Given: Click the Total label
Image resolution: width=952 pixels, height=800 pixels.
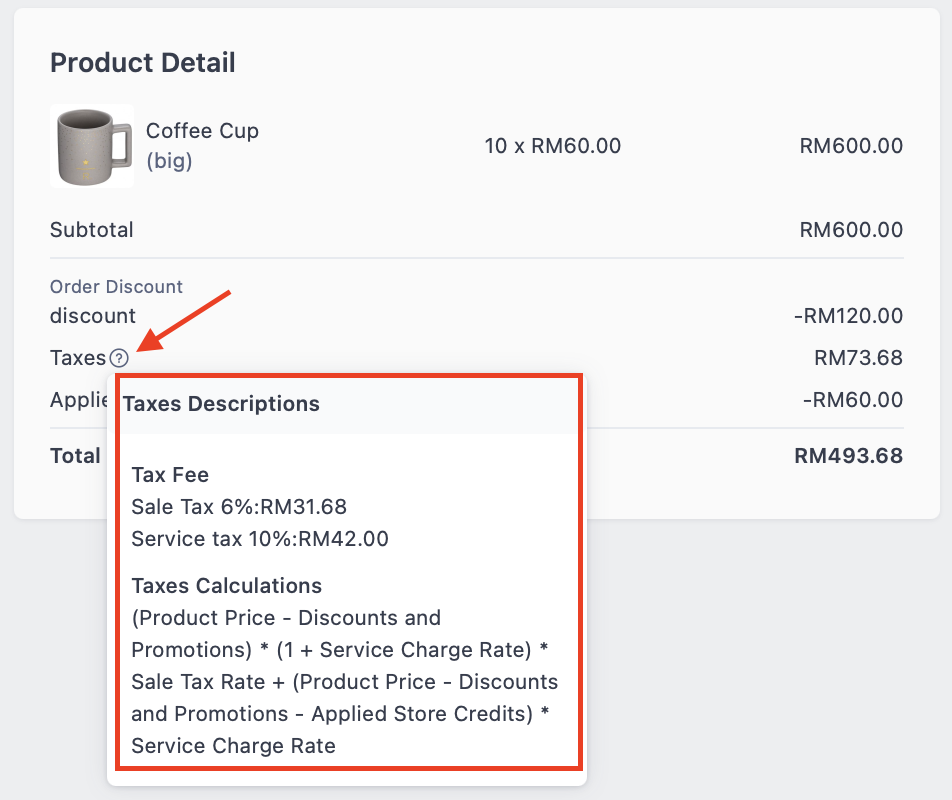Looking at the screenshot, I should (75, 456).
